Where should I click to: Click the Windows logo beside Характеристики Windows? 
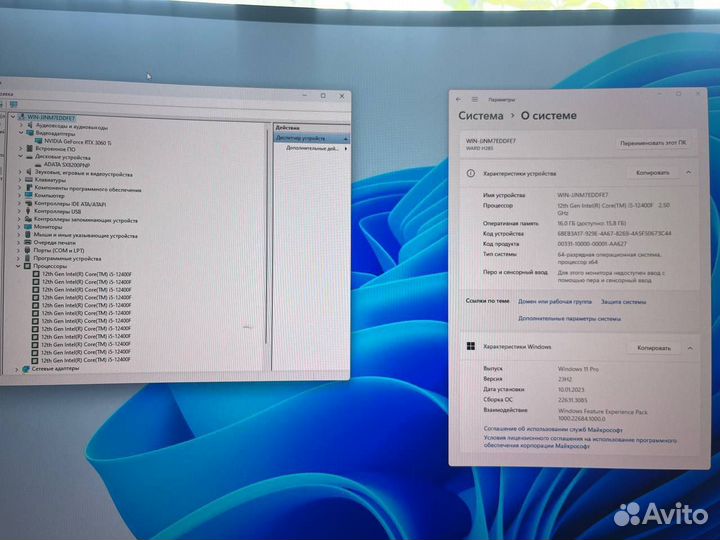[471, 346]
